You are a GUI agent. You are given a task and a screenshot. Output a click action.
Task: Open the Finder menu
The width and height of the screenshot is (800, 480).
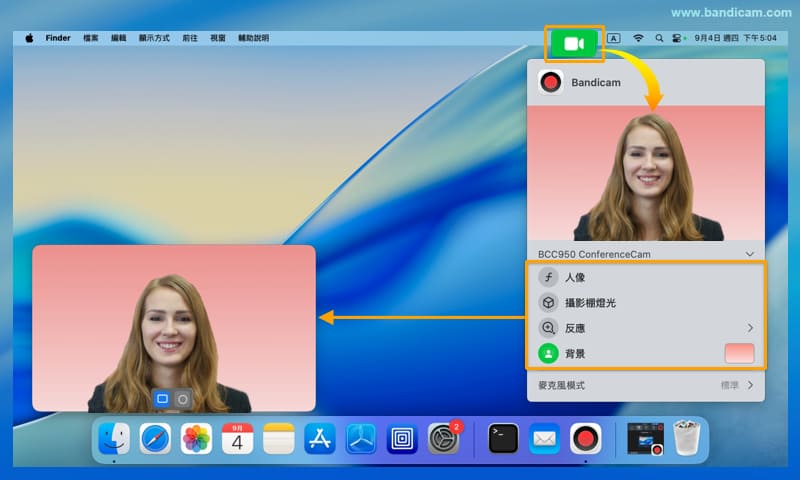point(58,38)
